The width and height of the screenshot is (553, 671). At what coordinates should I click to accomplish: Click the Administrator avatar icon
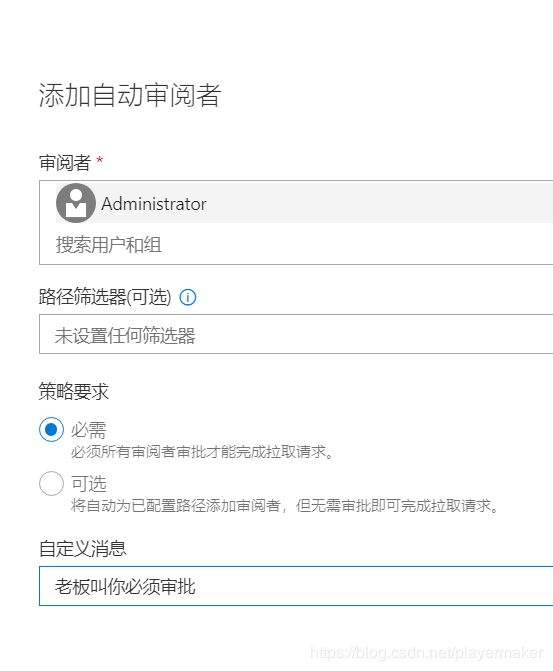pos(76,203)
